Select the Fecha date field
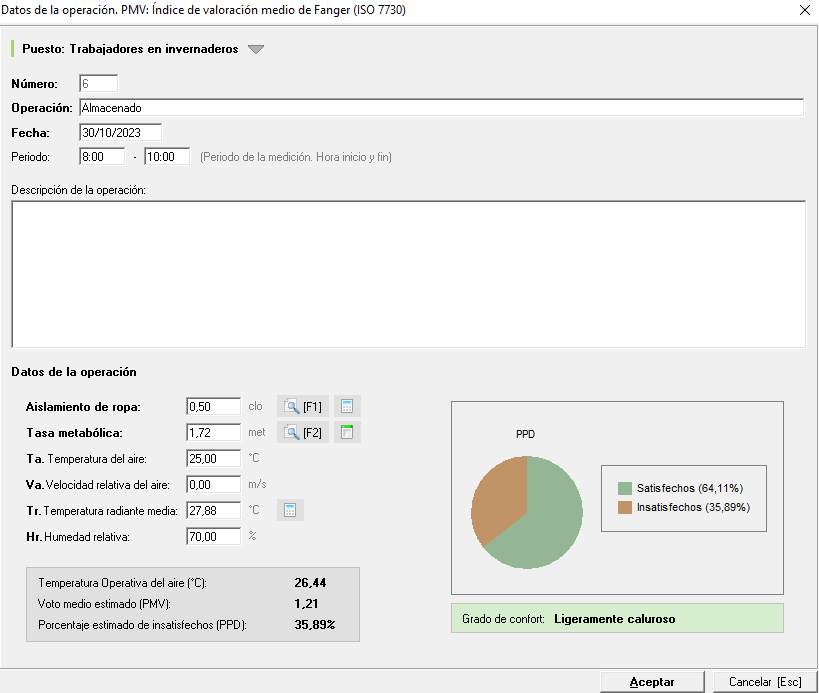 (120, 132)
